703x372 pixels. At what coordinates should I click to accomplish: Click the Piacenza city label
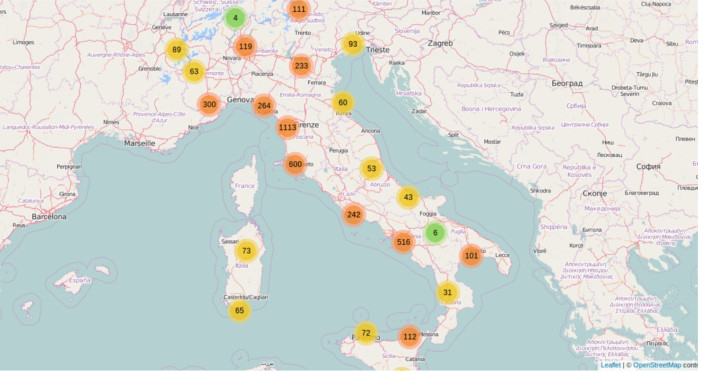pyautogui.click(x=262, y=74)
